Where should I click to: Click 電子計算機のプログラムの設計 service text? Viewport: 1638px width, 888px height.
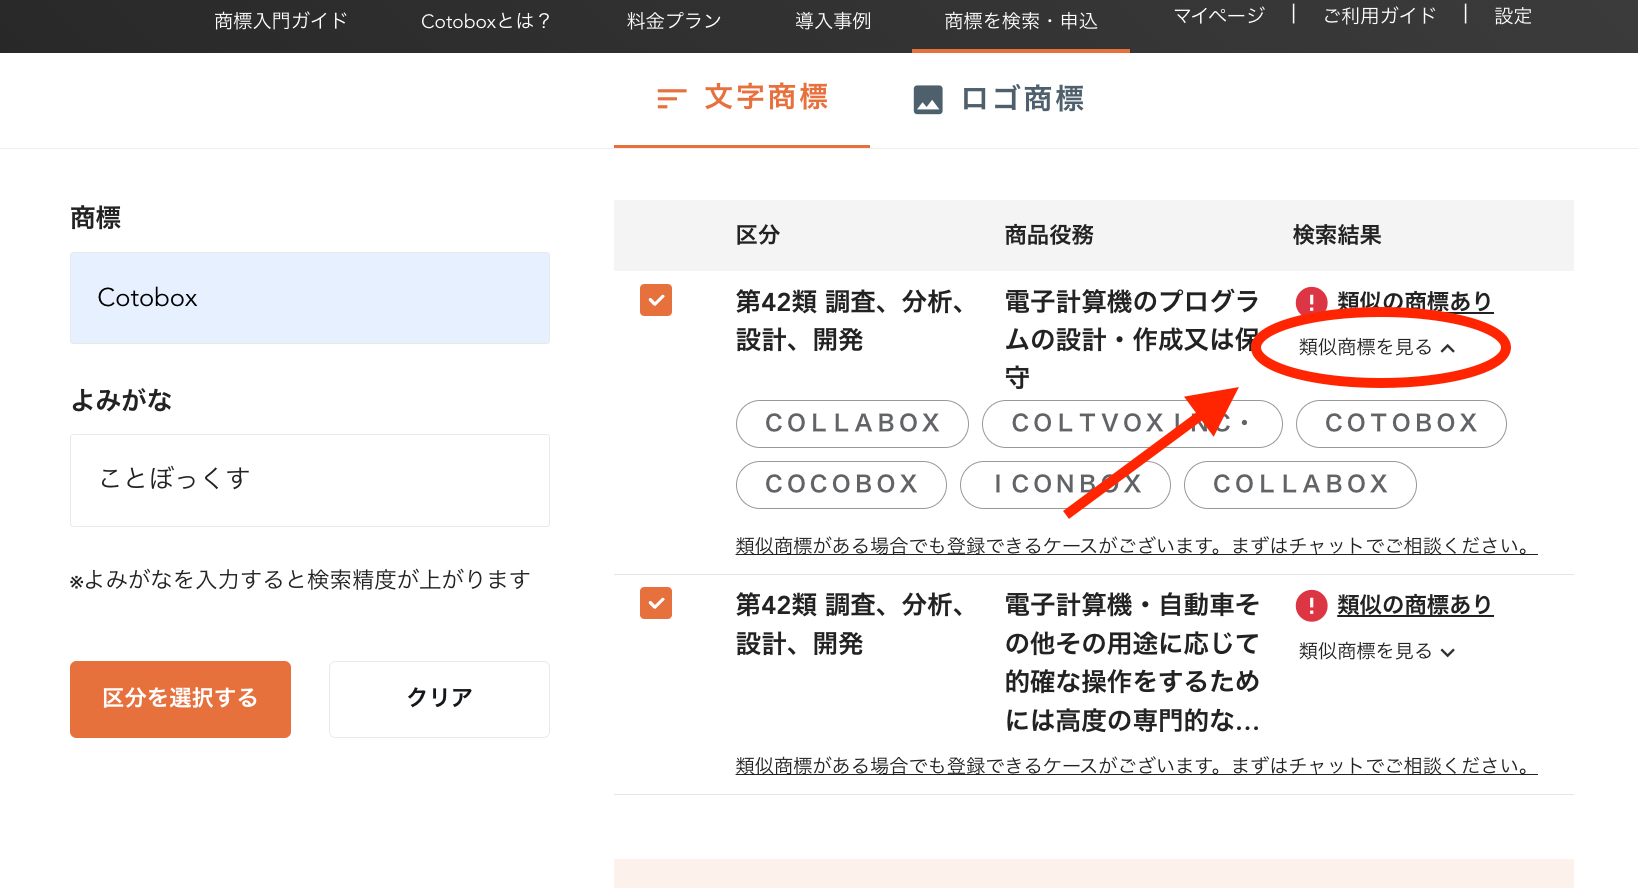pyautogui.click(x=1132, y=340)
